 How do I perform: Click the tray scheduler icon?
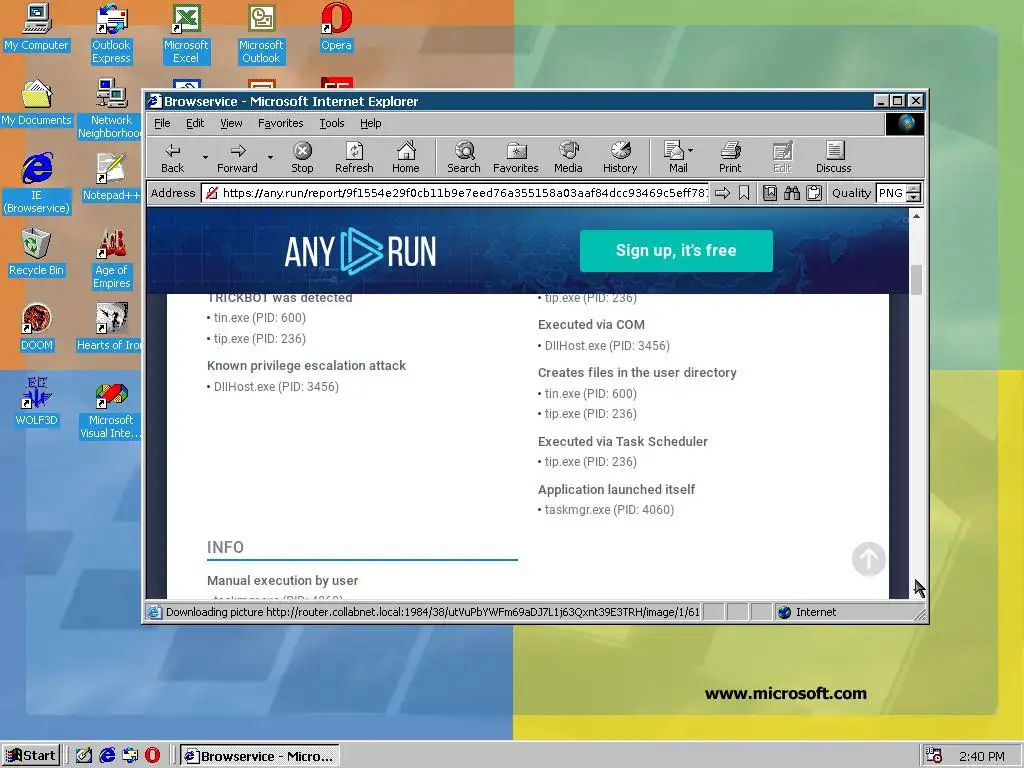(934, 756)
